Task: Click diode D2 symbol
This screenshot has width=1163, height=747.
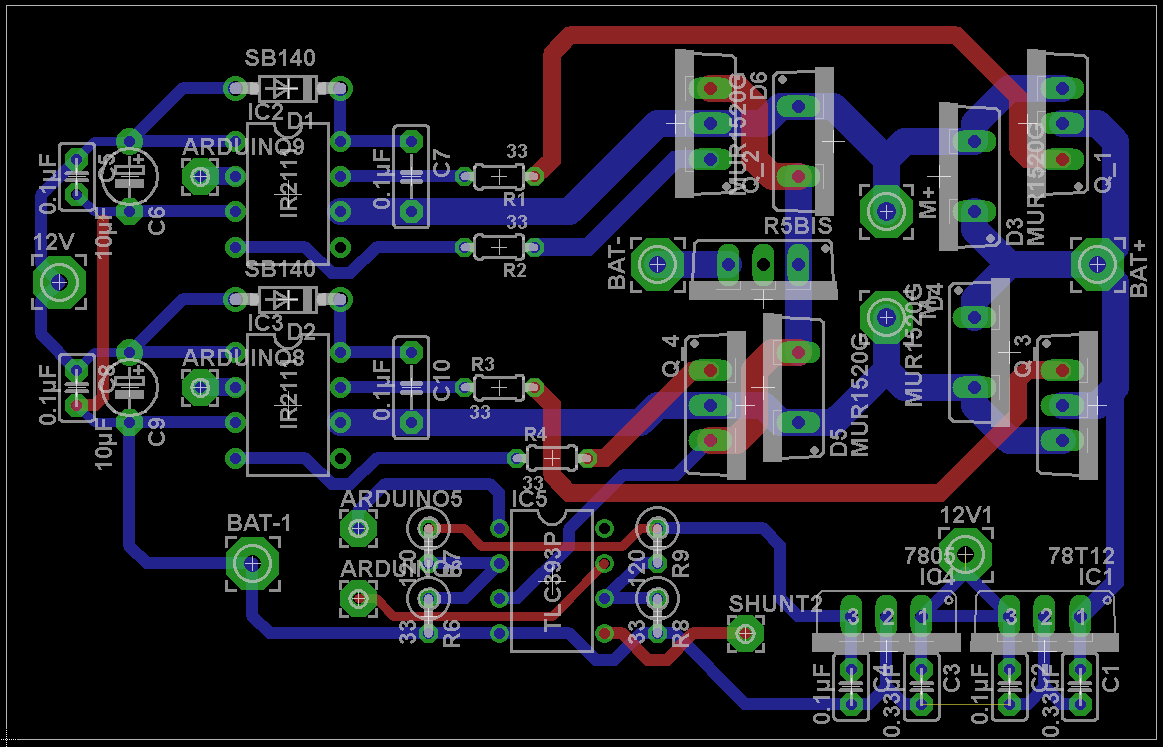Action: click(x=287, y=300)
